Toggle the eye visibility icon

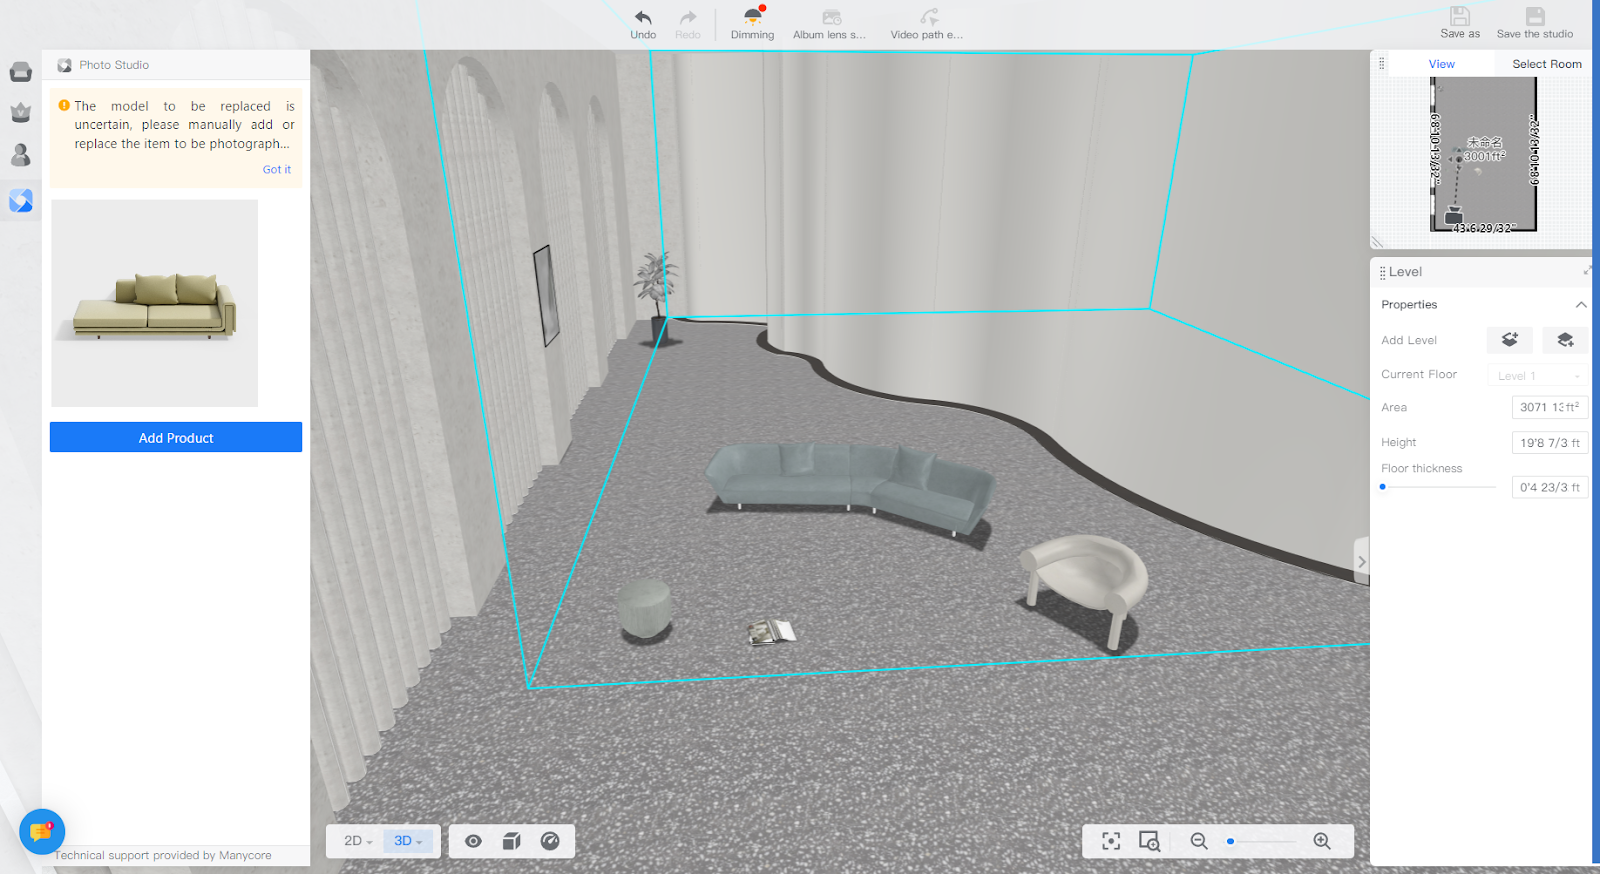(473, 841)
